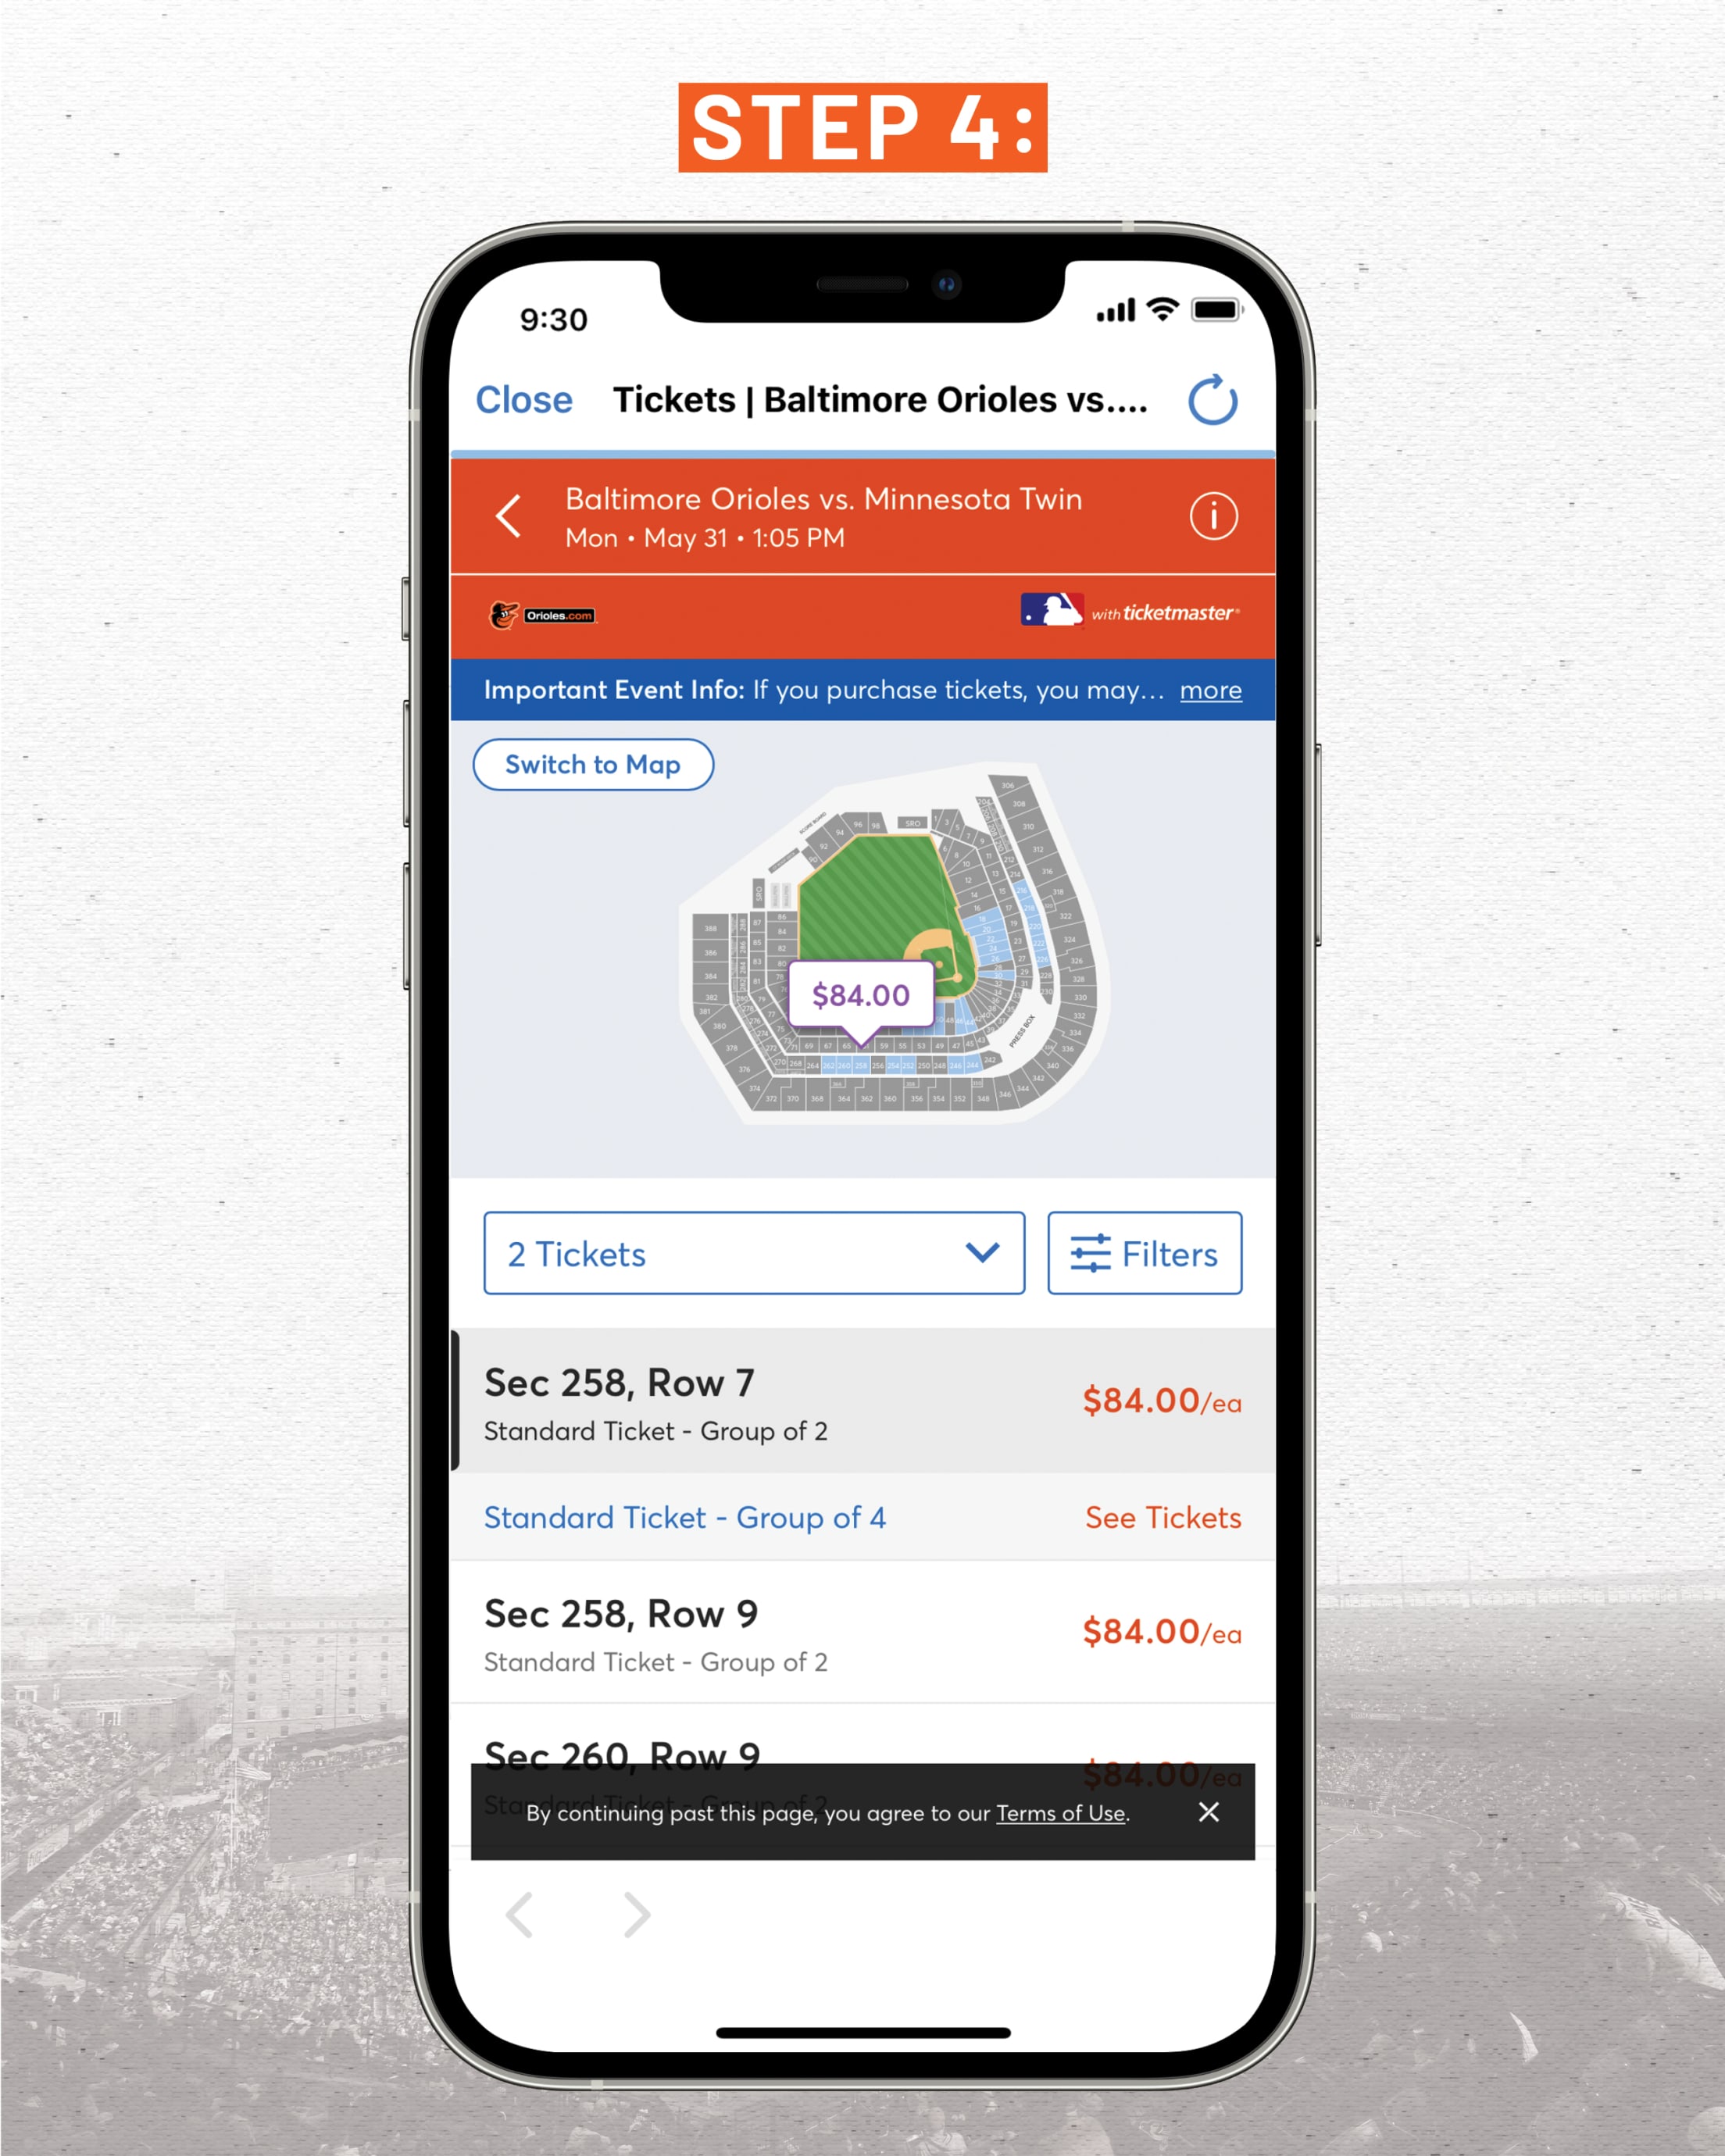Select Sec 258 Row 9 ticket listing

pos(861,1629)
